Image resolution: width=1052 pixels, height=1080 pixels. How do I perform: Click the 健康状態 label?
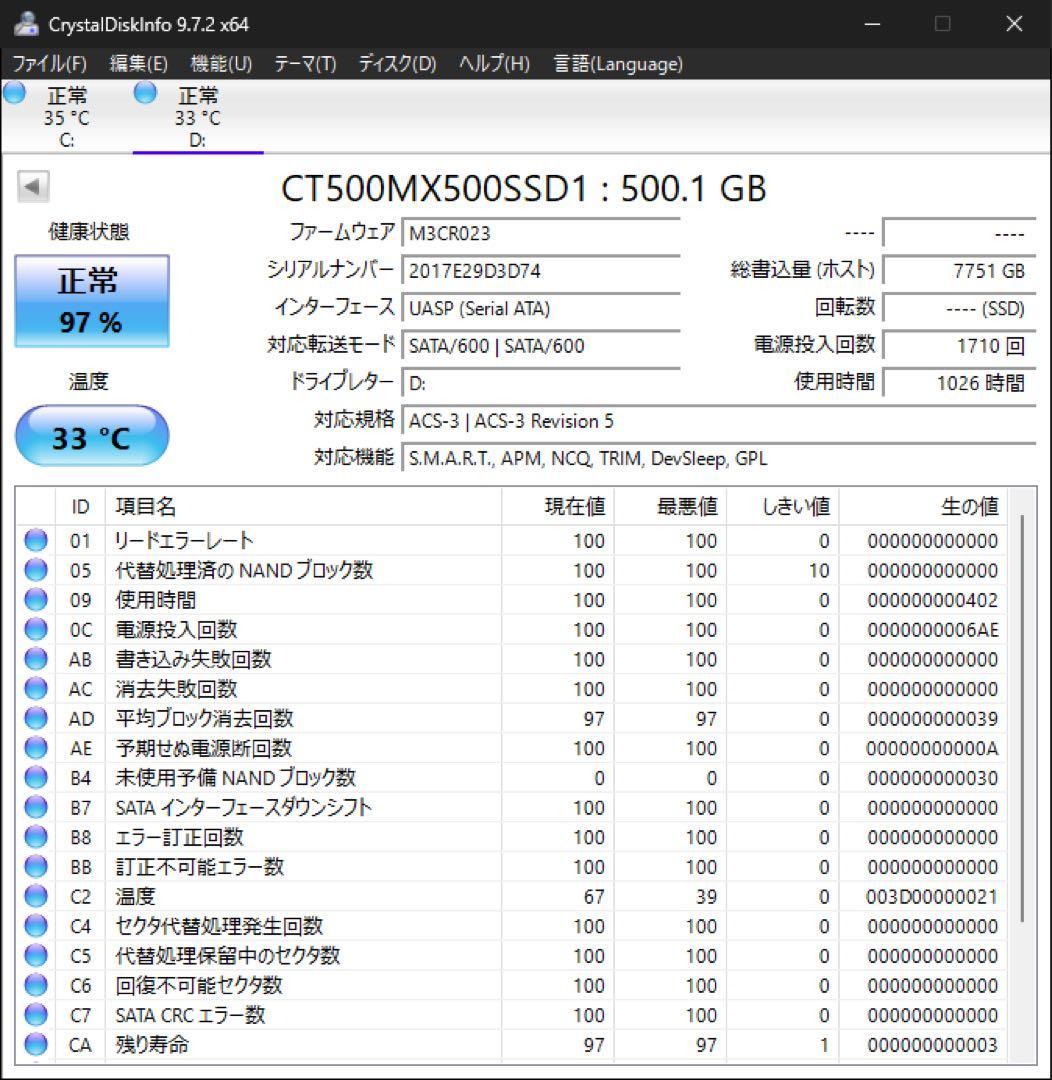coord(89,231)
